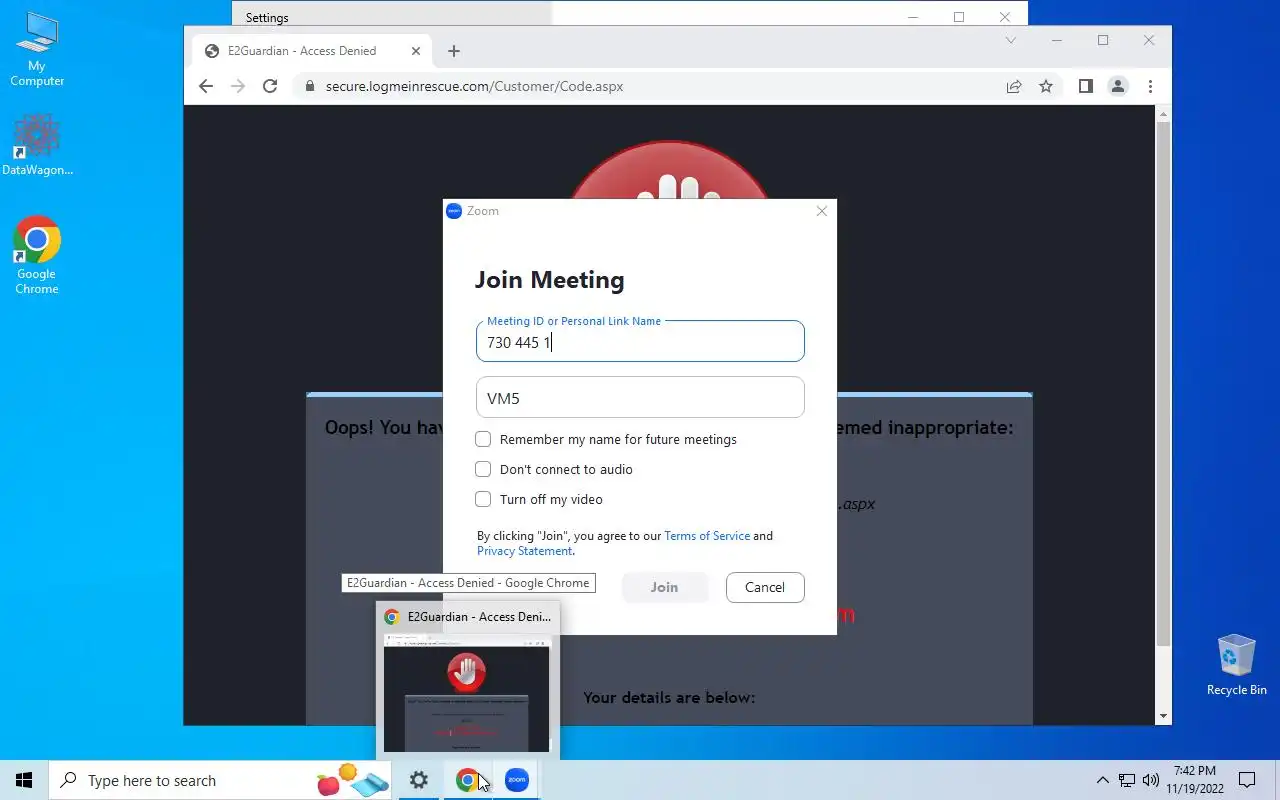The height and width of the screenshot is (800, 1280).
Task: Open the Terms of Service link
Action: [x=707, y=536]
